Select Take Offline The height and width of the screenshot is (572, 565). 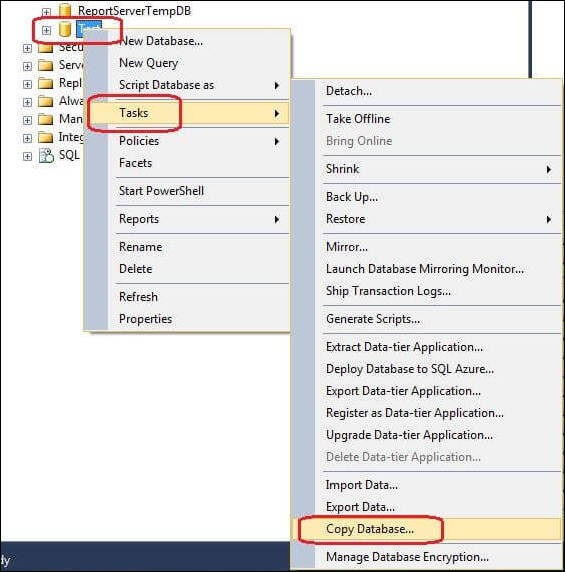(426, 119)
